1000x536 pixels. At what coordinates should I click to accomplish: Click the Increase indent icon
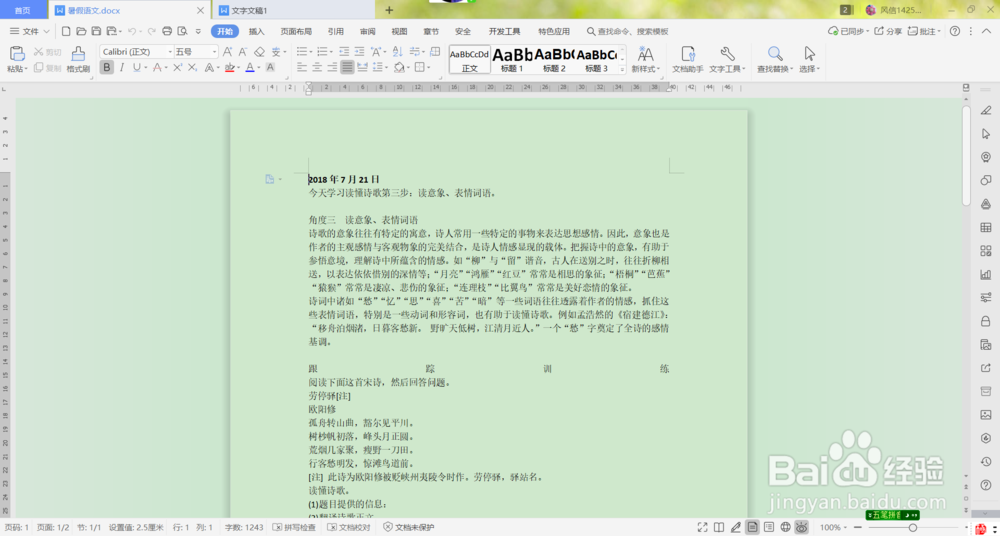359,52
